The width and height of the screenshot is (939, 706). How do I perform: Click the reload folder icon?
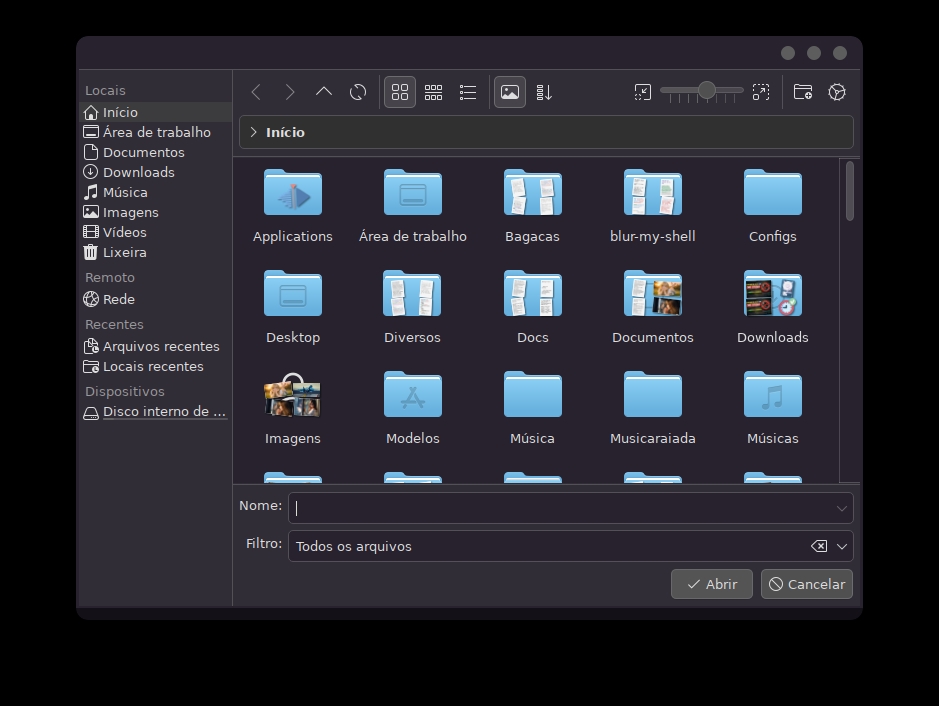point(358,92)
